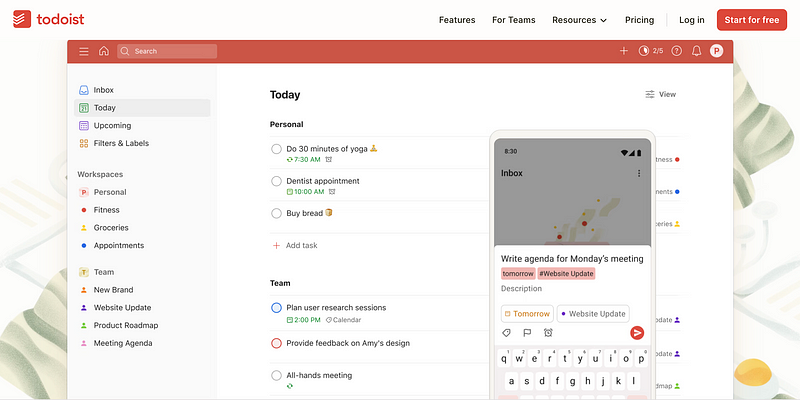Click Add task under Personal
This screenshot has height=400, width=800.
pos(295,245)
